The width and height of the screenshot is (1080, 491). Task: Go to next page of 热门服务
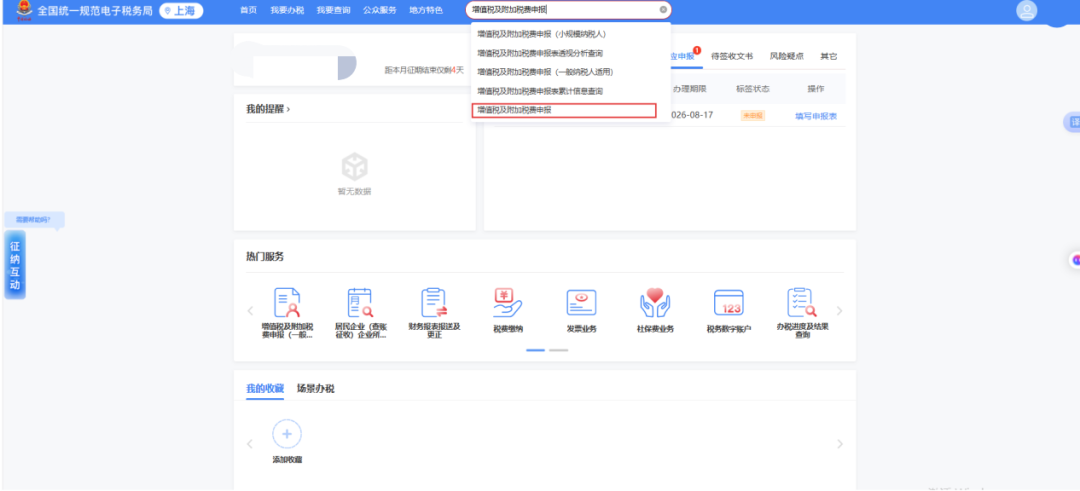pyautogui.click(x=839, y=311)
